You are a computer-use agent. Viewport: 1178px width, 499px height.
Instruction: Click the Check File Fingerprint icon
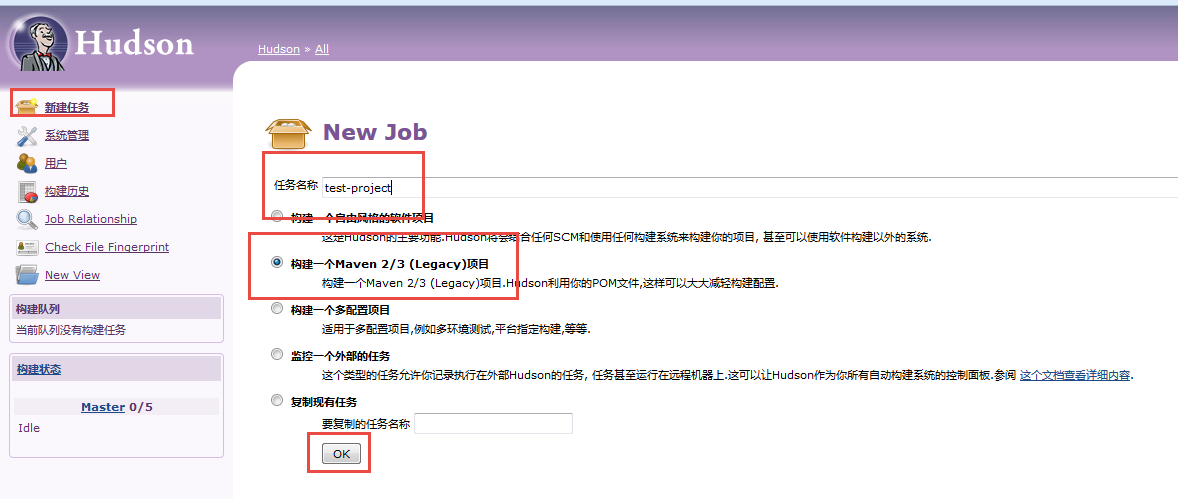tap(27, 247)
